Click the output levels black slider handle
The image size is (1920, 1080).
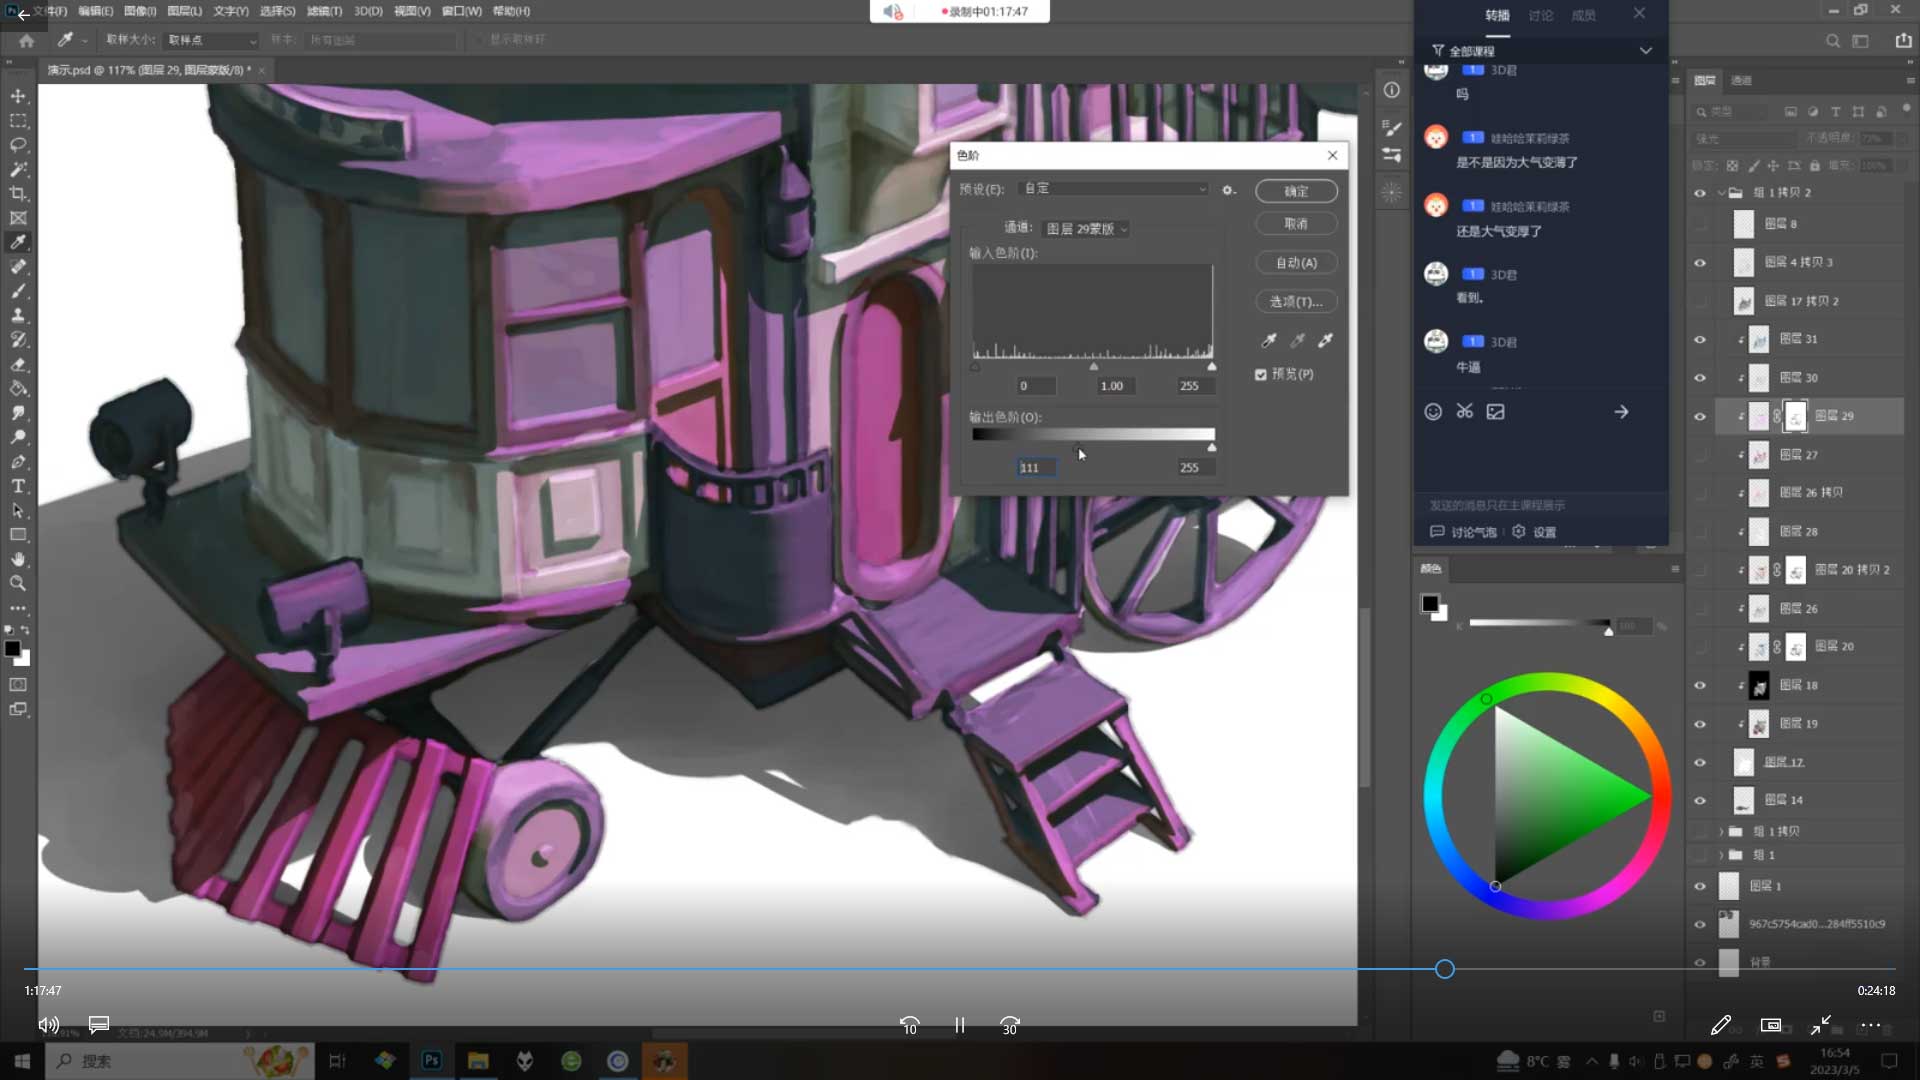click(1078, 446)
